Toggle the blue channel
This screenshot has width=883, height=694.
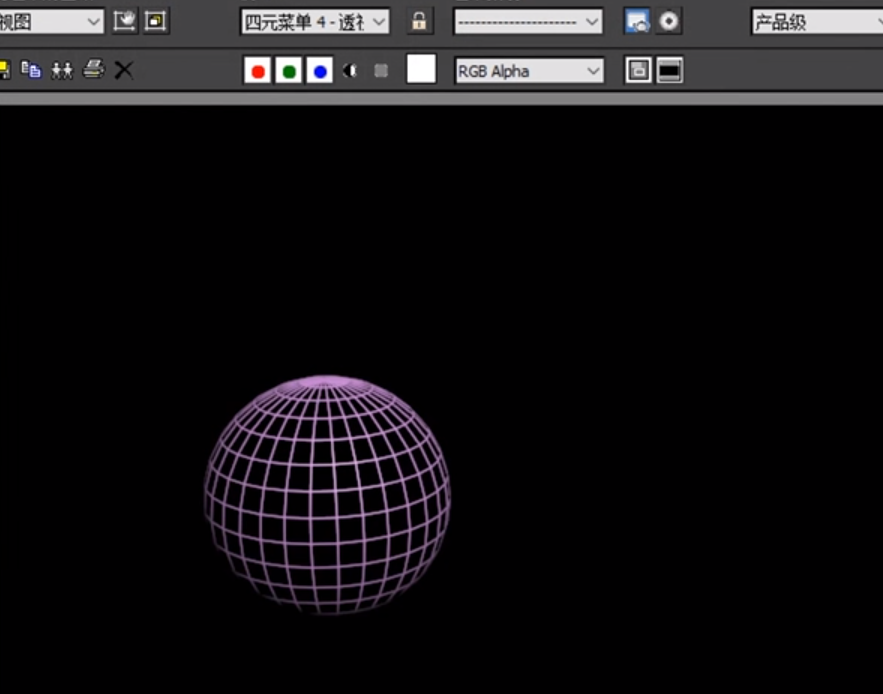tap(320, 70)
